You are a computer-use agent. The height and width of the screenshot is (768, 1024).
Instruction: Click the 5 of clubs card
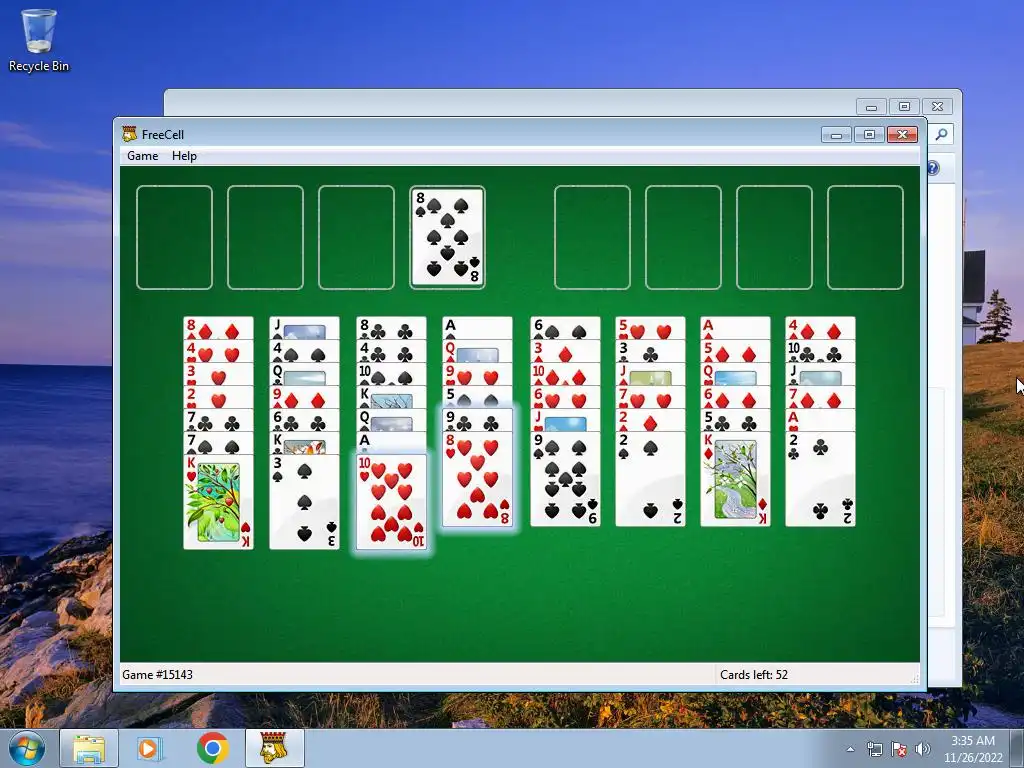735,420
